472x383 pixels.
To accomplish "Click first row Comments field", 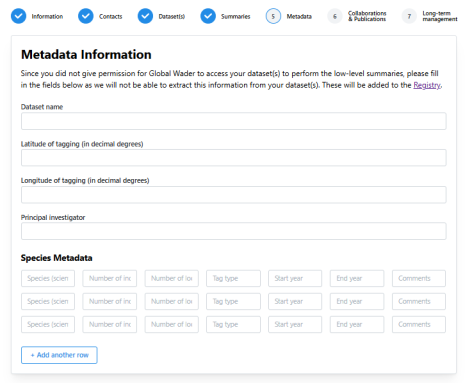I will click(419, 278).
